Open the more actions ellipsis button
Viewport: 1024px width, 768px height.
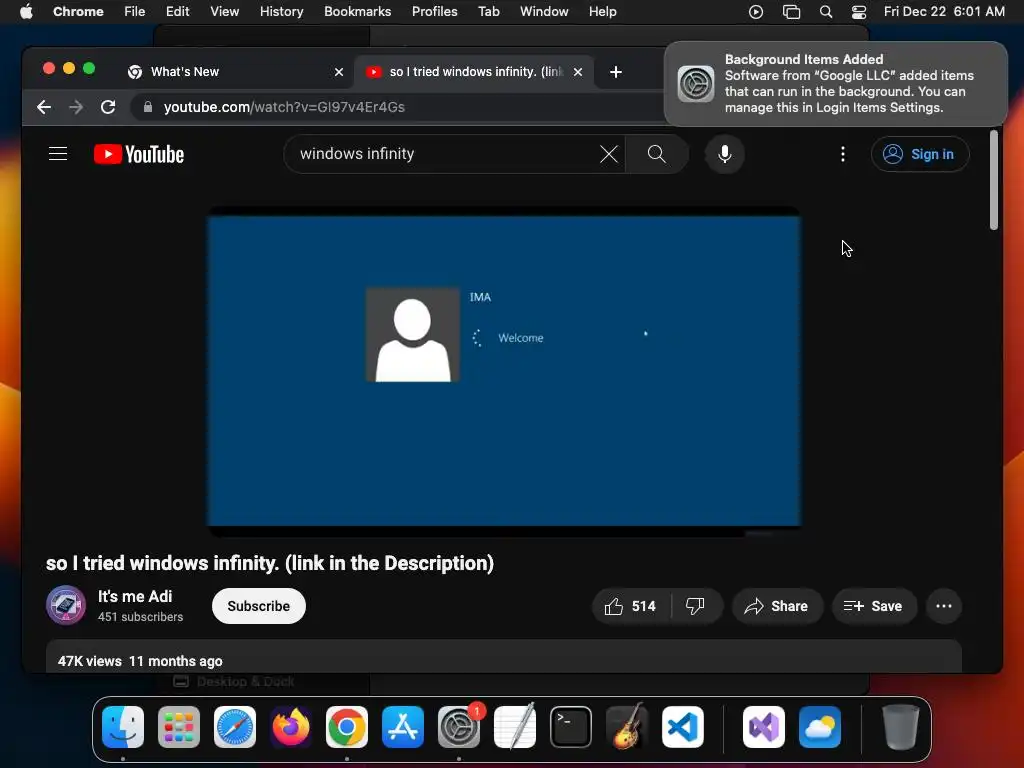[x=944, y=606]
